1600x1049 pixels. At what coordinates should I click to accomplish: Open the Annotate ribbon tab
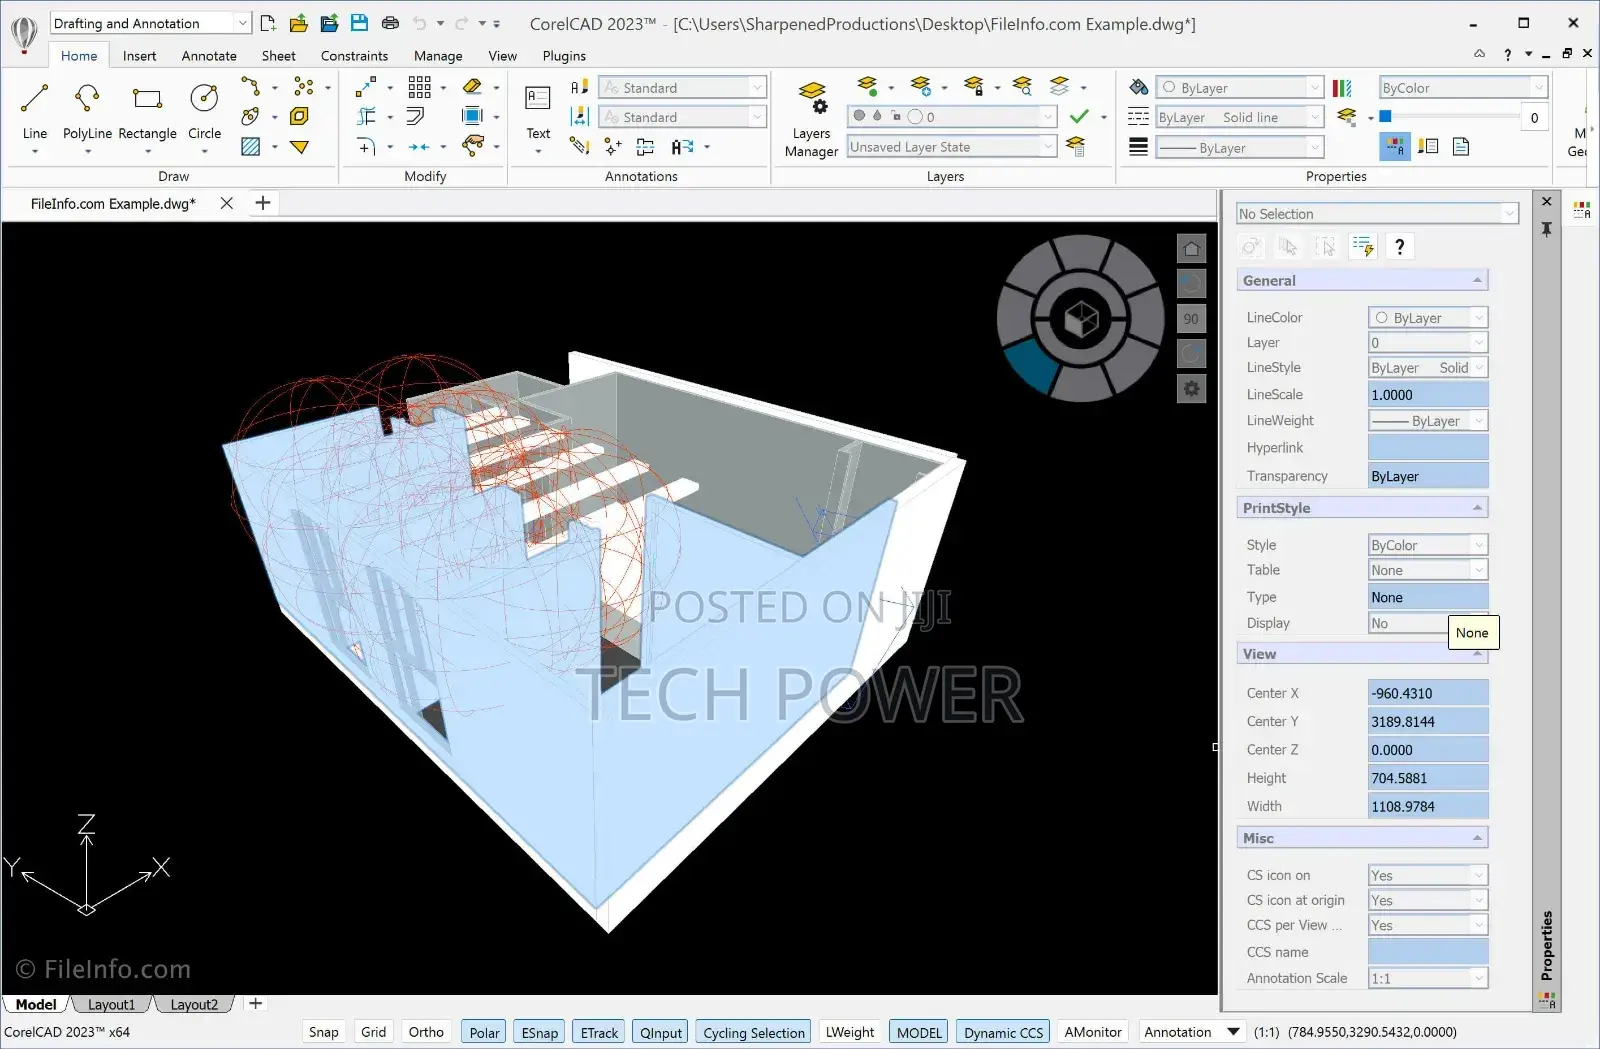[209, 56]
